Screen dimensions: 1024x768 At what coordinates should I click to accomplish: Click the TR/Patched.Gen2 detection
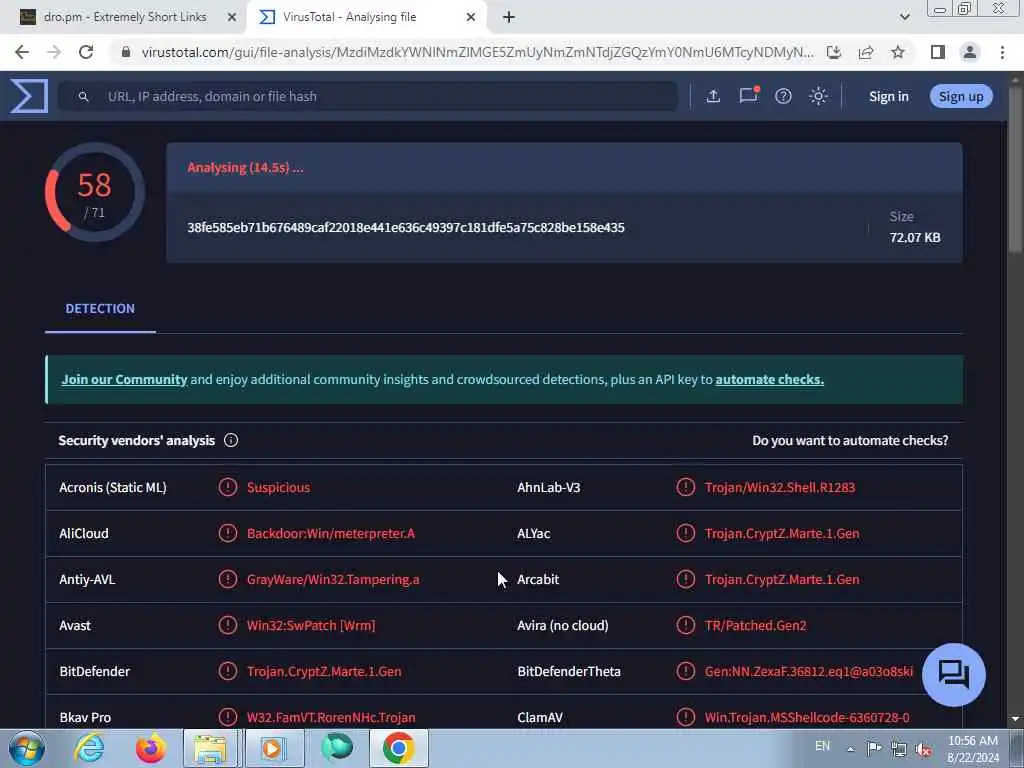coord(756,626)
